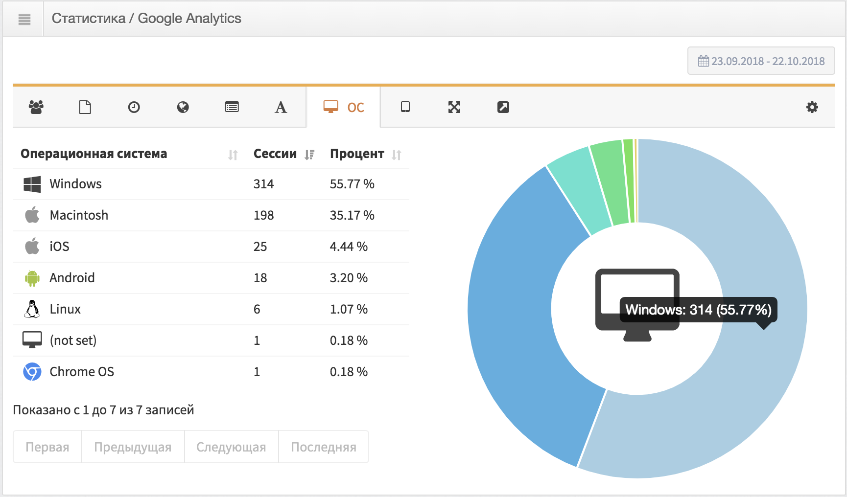
Task: Open the users audience tab icon
Action: pos(36,107)
